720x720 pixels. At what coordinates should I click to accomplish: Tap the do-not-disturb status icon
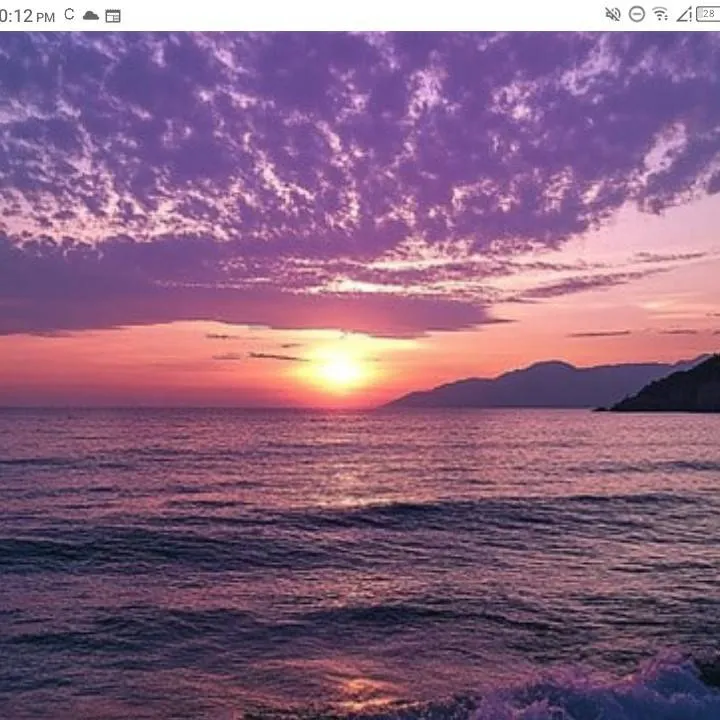(x=636, y=14)
